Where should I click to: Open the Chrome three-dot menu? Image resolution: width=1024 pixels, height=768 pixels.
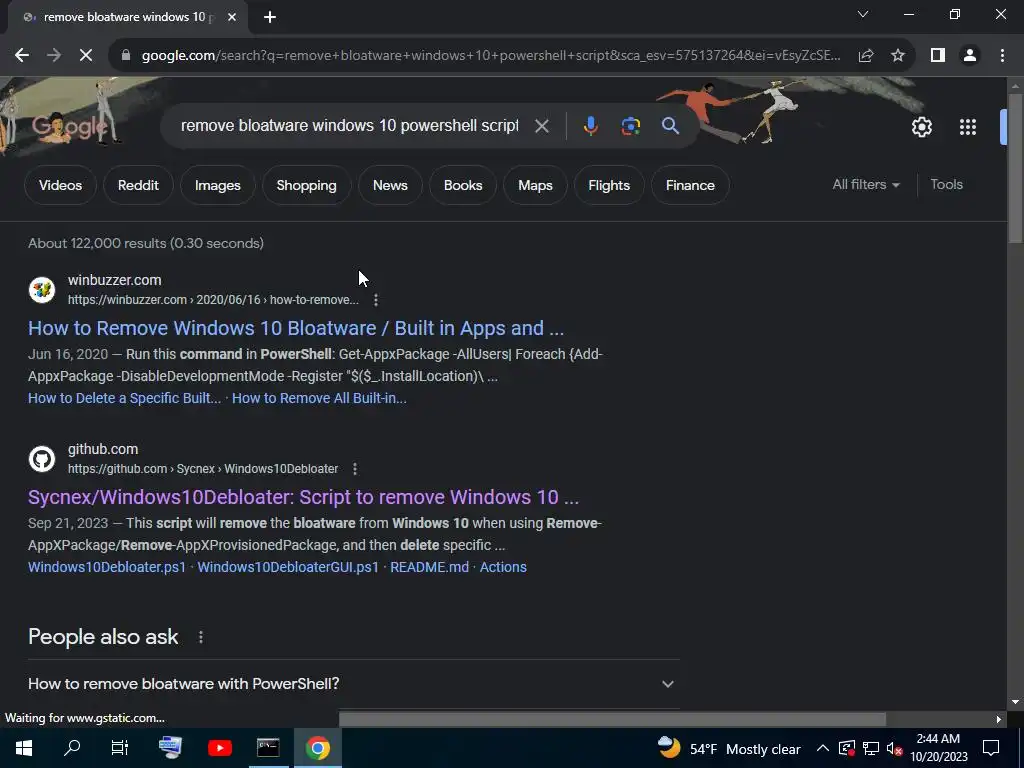click(1002, 56)
